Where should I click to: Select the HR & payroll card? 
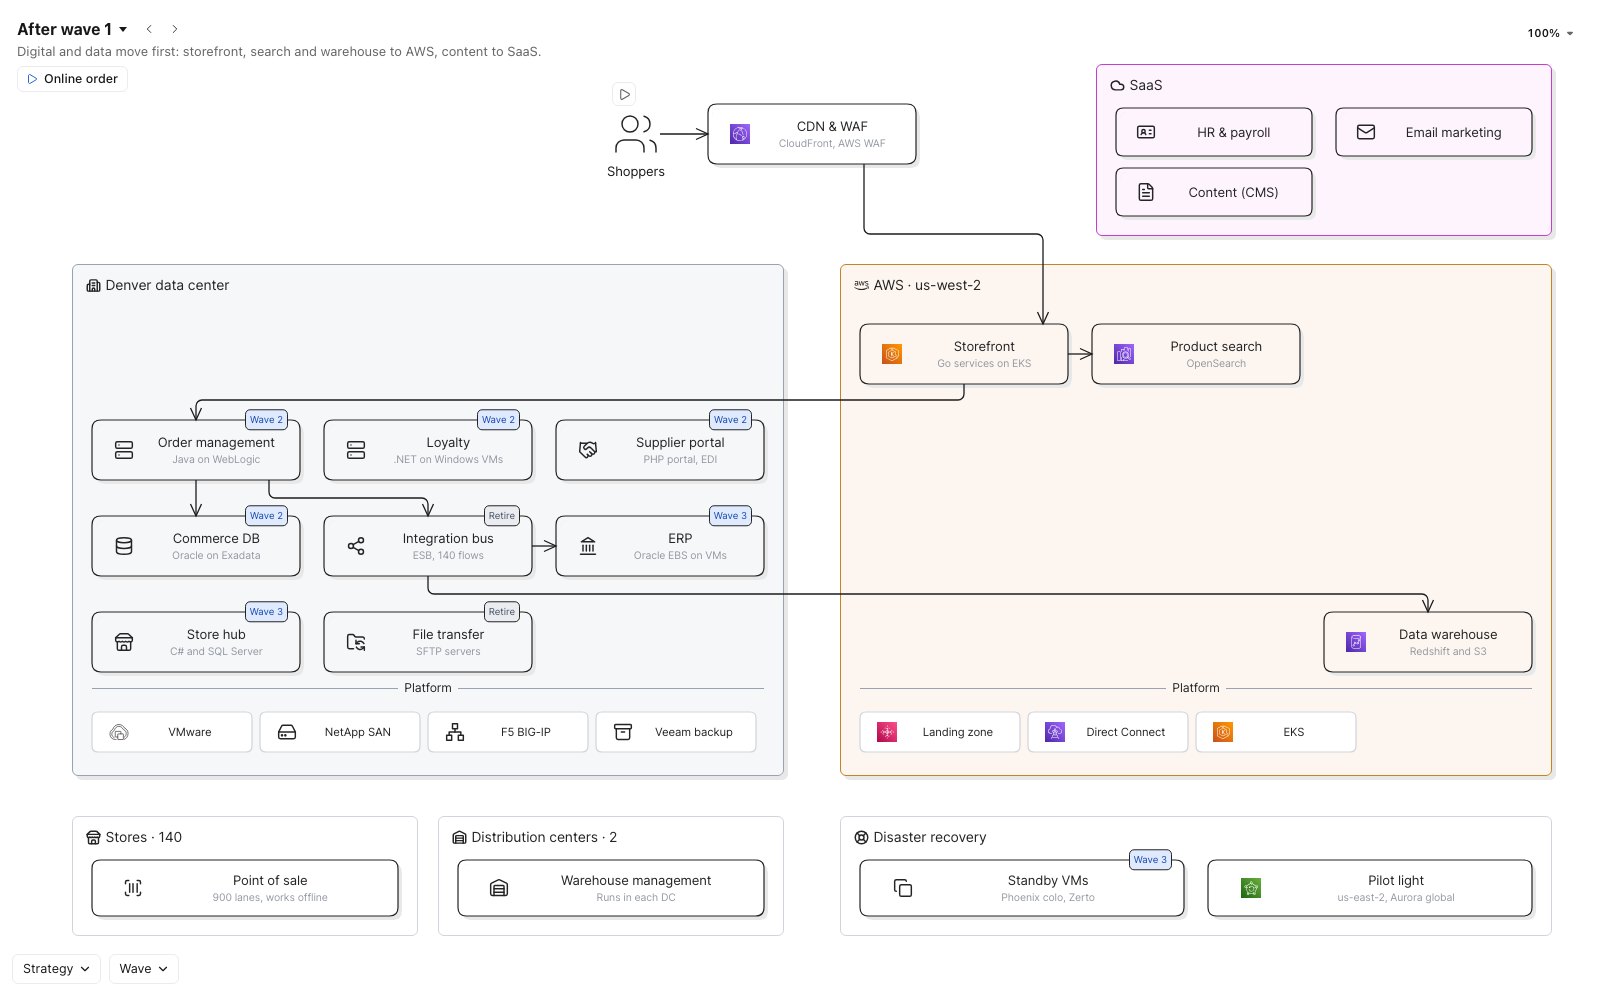coord(1214,132)
